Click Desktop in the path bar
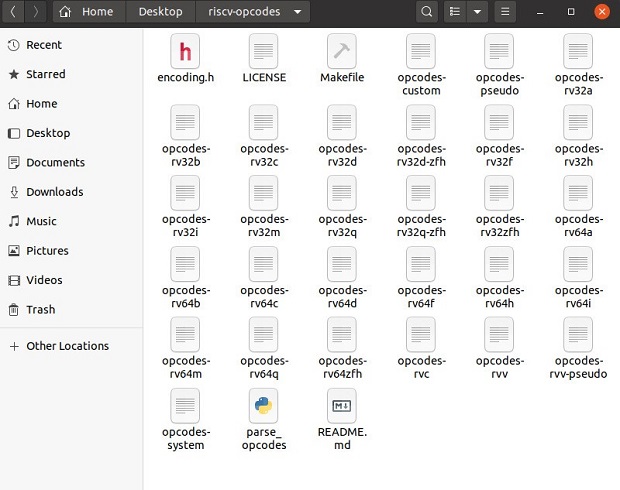 pyautogui.click(x=160, y=12)
